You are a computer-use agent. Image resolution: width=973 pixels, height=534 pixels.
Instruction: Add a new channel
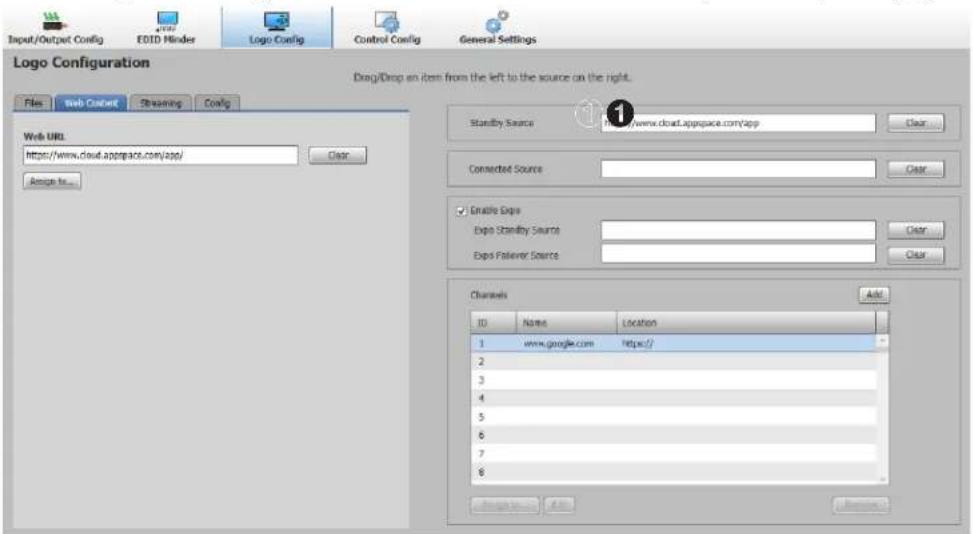point(874,295)
